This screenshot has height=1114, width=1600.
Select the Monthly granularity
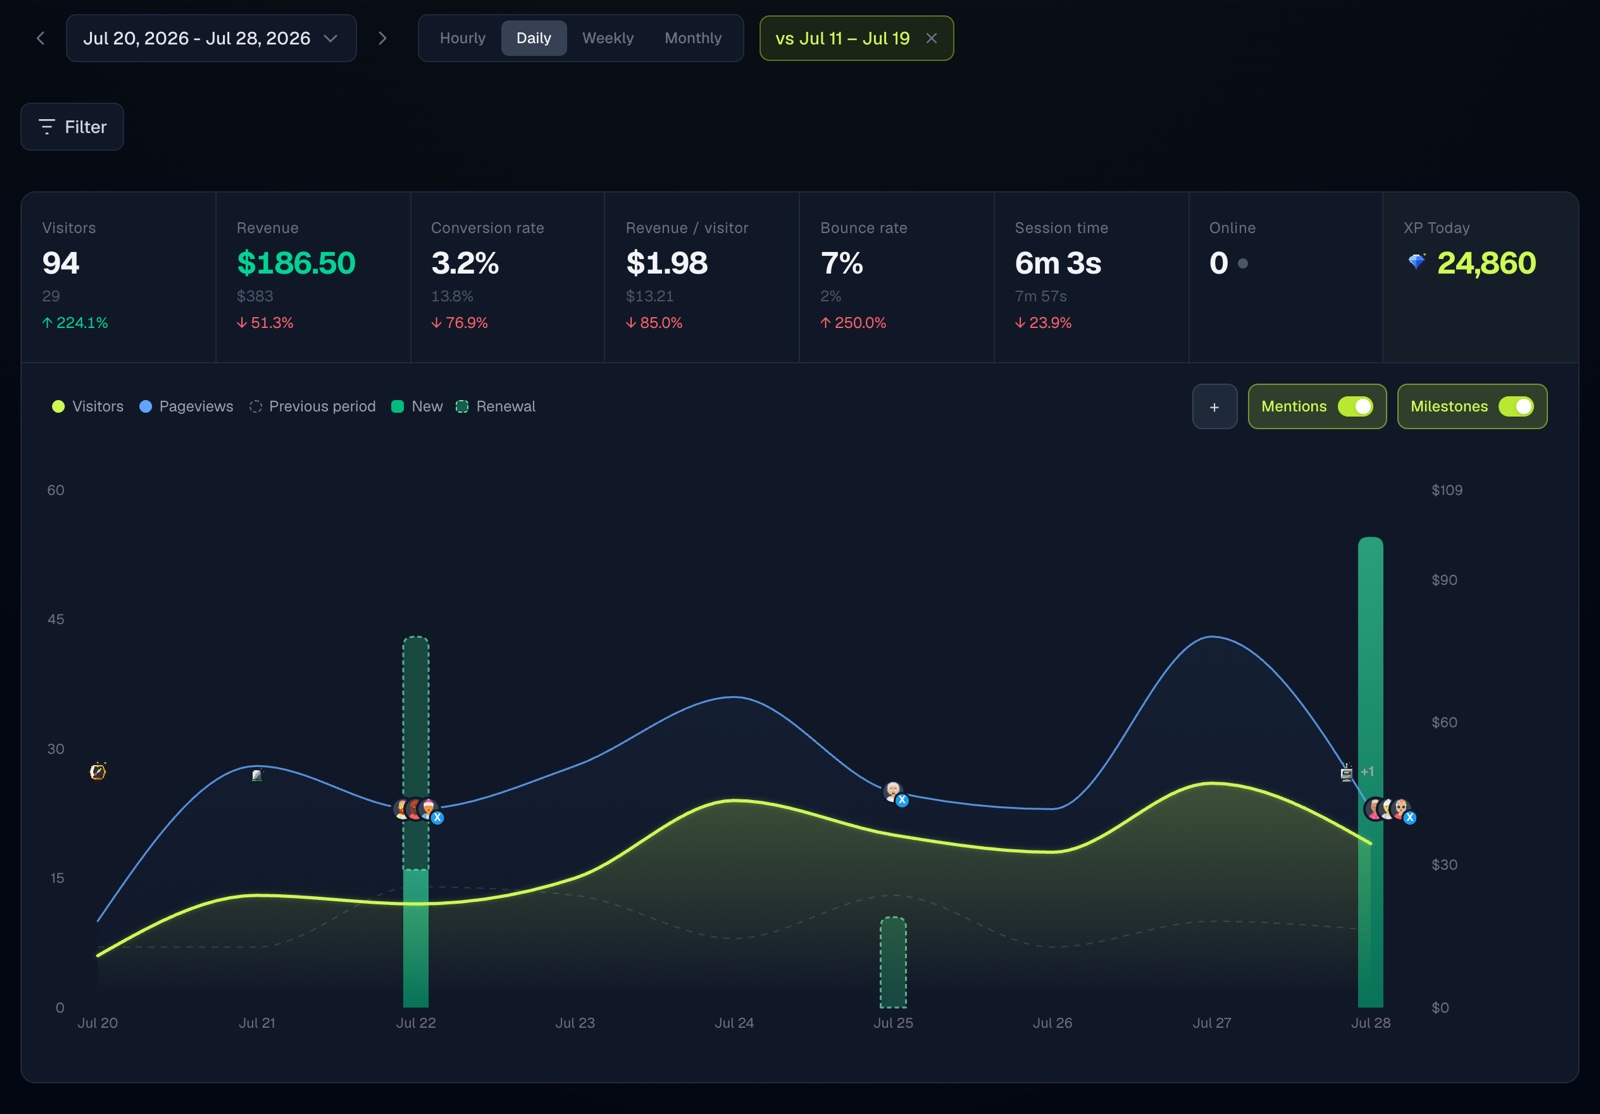(693, 38)
